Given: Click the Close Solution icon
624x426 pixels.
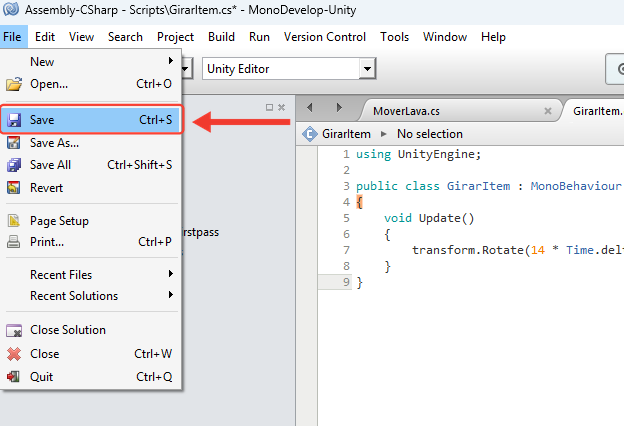Looking at the screenshot, I should pos(14,330).
